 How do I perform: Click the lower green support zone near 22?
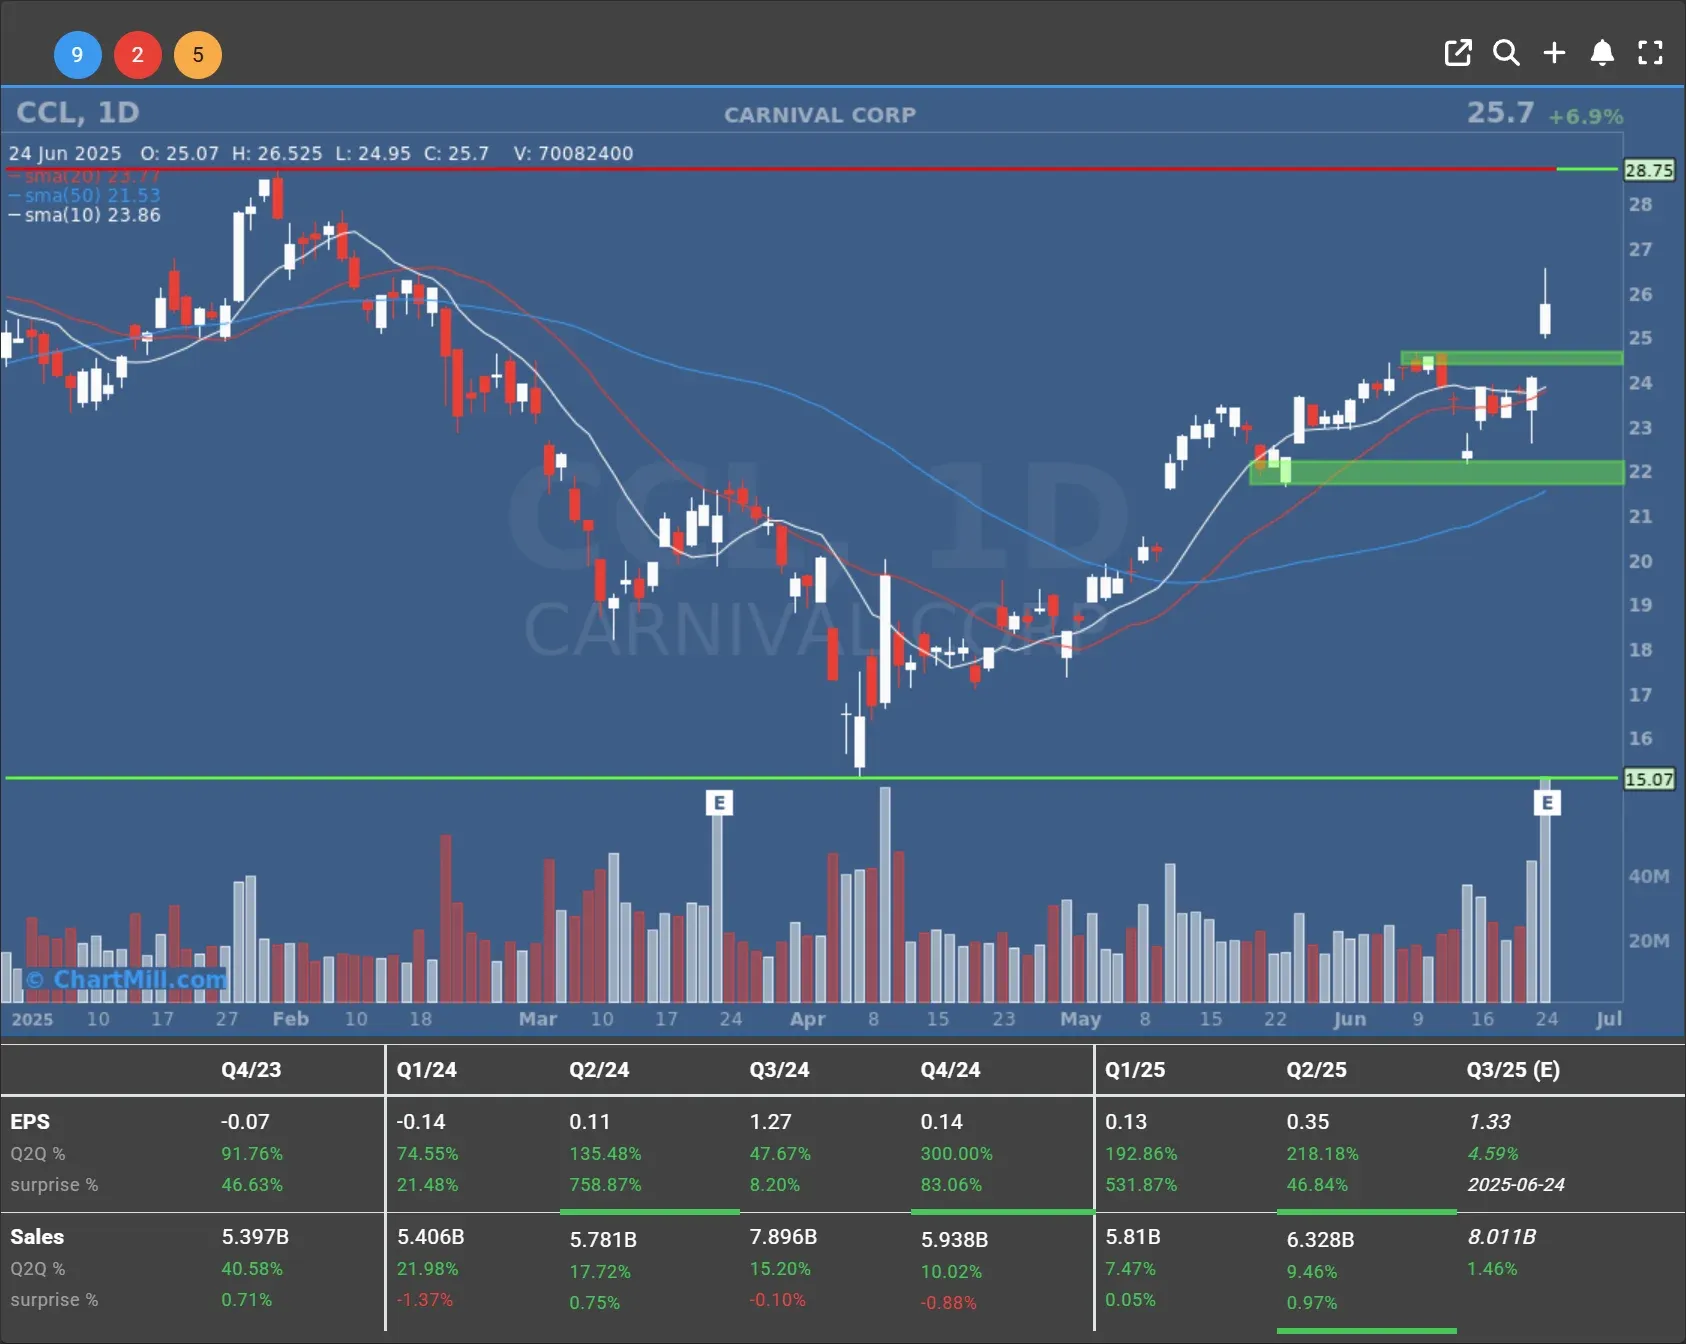click(1436, 472)
